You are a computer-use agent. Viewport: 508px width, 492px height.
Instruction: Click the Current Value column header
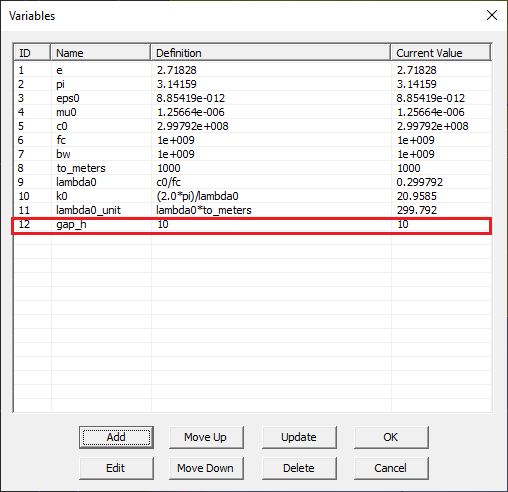point(441,53)
